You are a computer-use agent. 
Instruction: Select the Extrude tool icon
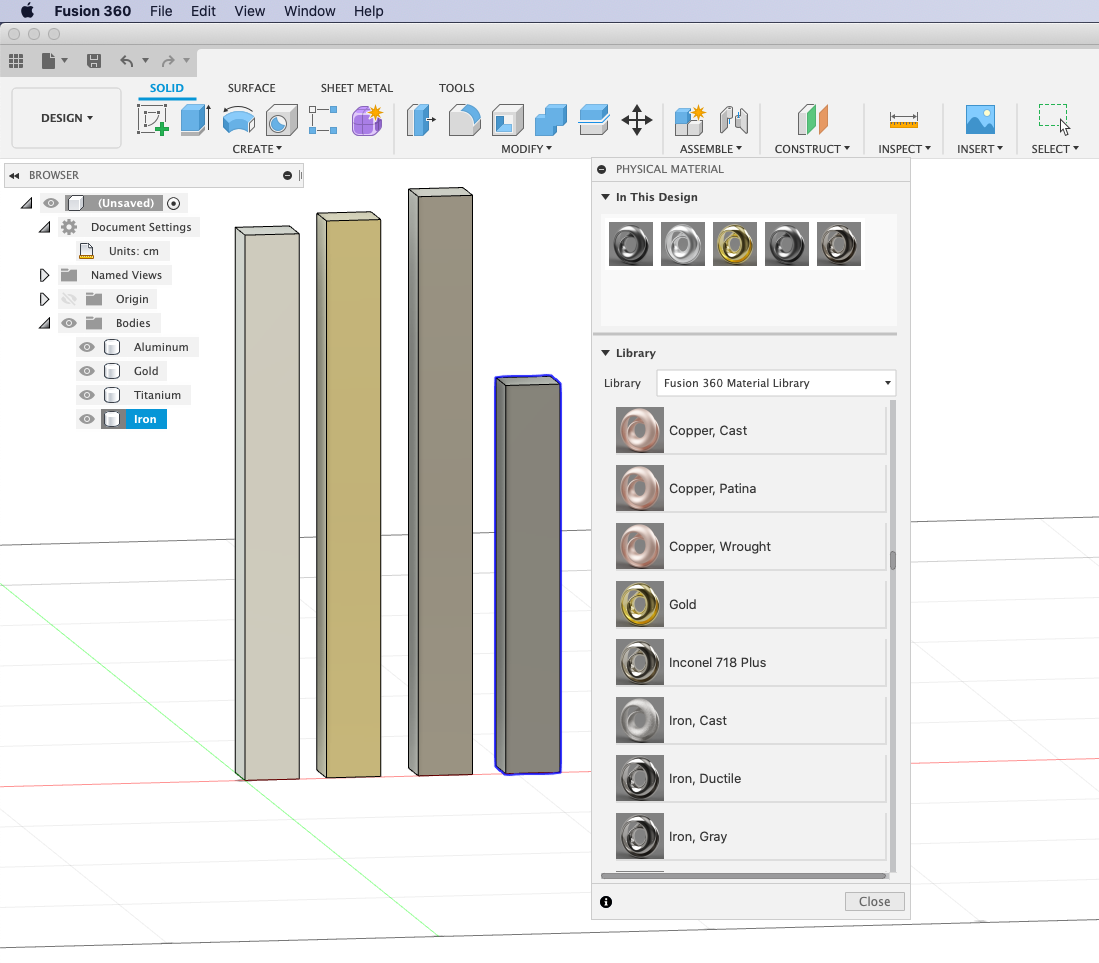195,120
